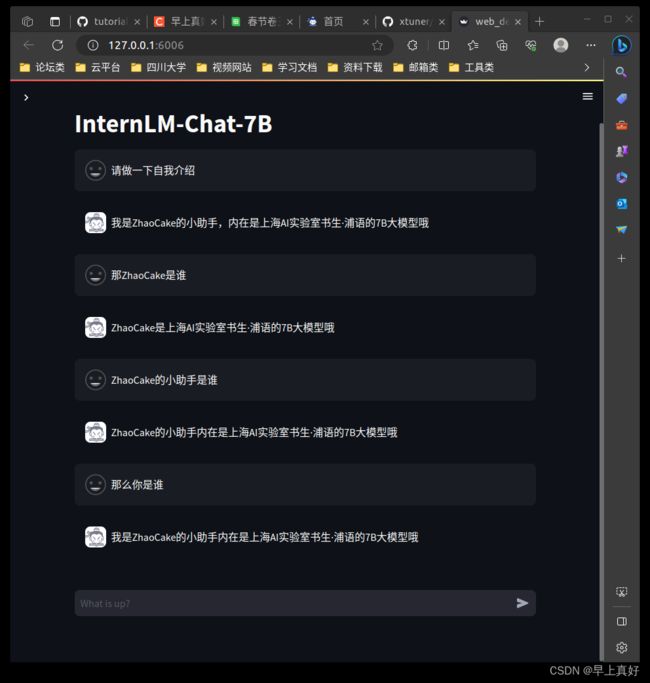Viewport: 650px width, 683px height.
Task: Open the browser extensions puzzle icon
Action: tap(412, 45)
